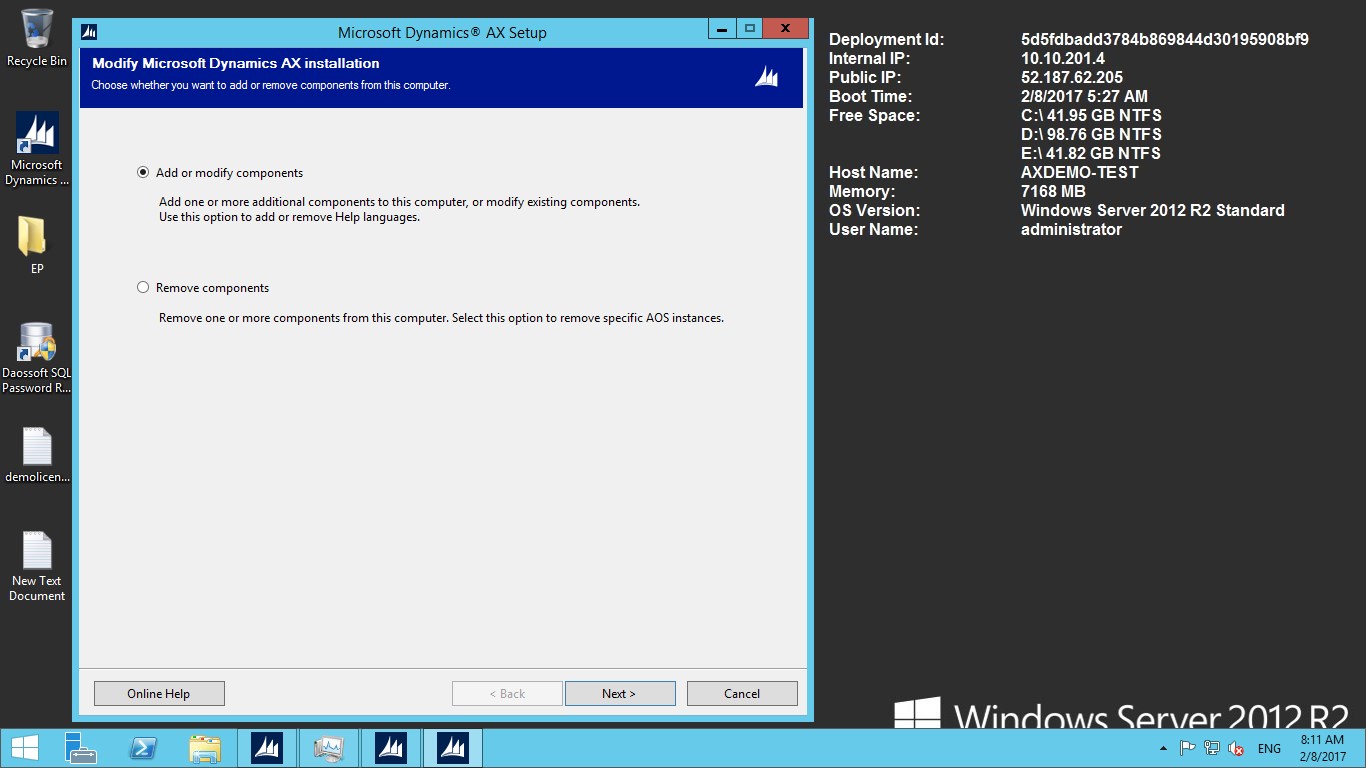
Task: Open the taskbar clock and date
Action: (1322, 748)
